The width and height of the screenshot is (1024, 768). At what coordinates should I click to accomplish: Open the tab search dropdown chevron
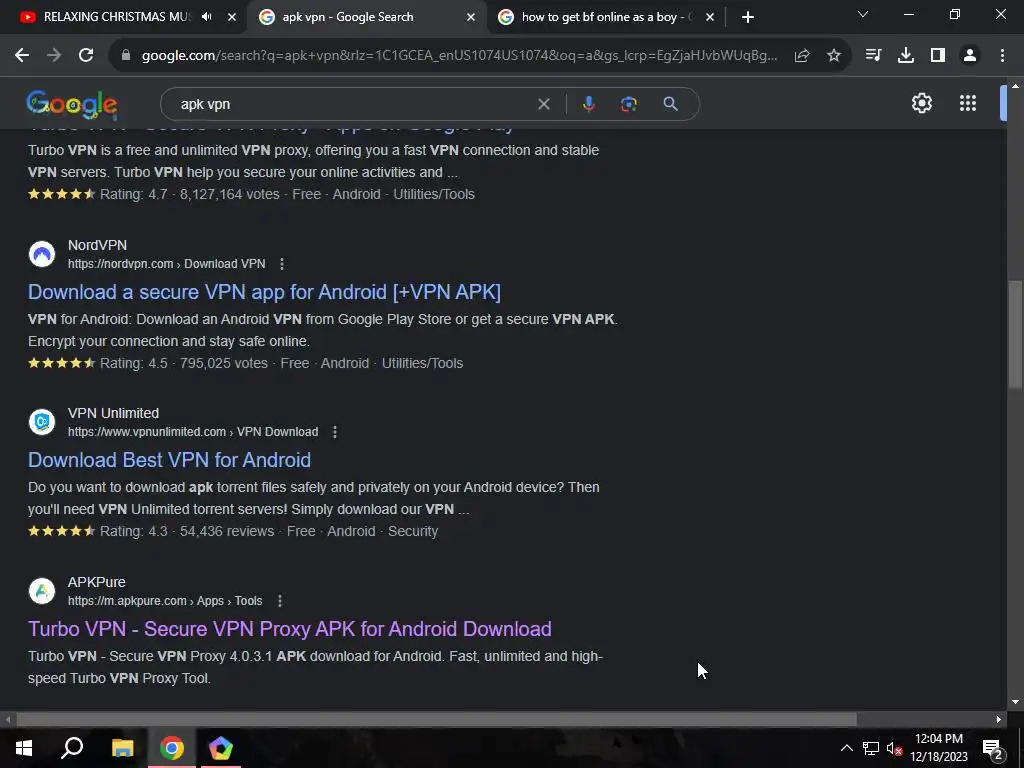(863, 14)
